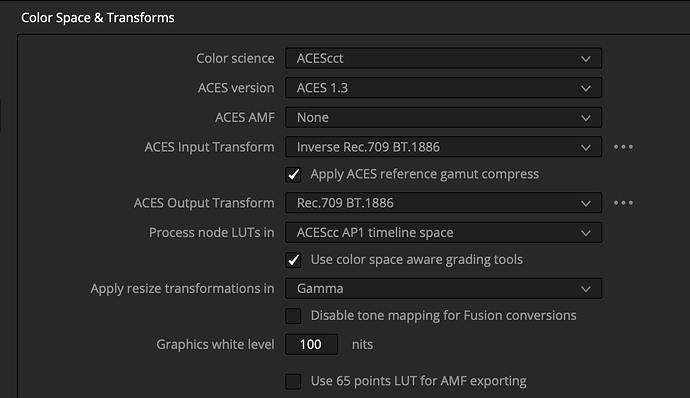The image size is (690, 398).
Task: Open the Color science dropdown
Action: tap(444, 58)
